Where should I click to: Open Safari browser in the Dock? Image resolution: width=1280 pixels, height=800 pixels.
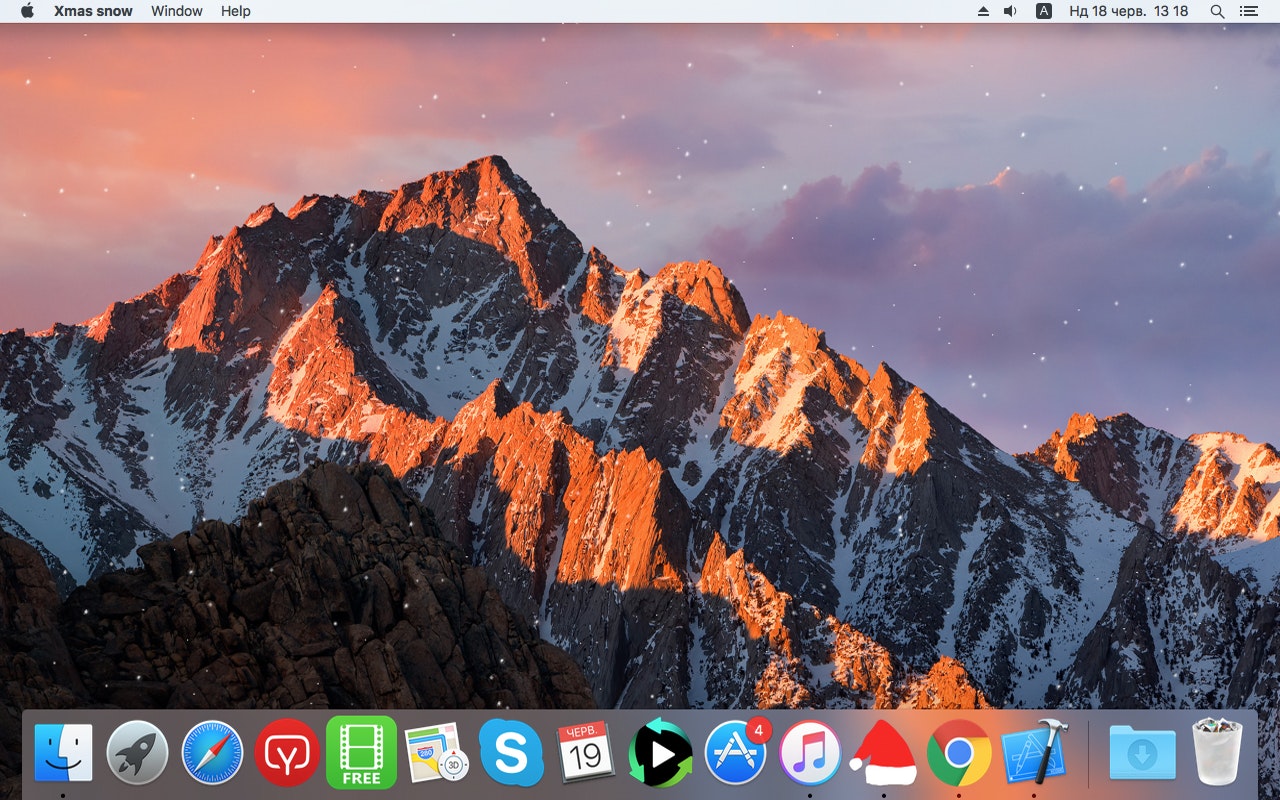click(212, 752)
